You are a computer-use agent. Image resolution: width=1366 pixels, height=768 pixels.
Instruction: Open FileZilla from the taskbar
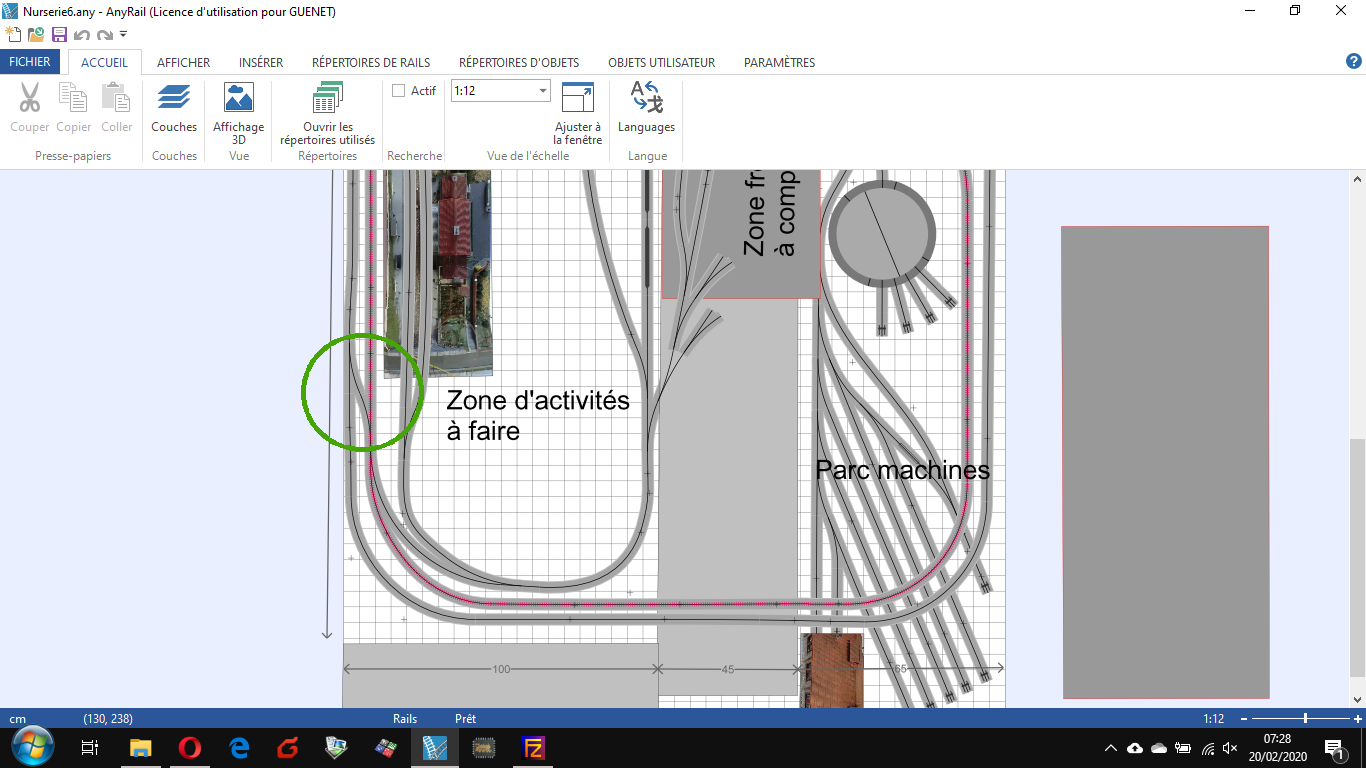(532, 747)
